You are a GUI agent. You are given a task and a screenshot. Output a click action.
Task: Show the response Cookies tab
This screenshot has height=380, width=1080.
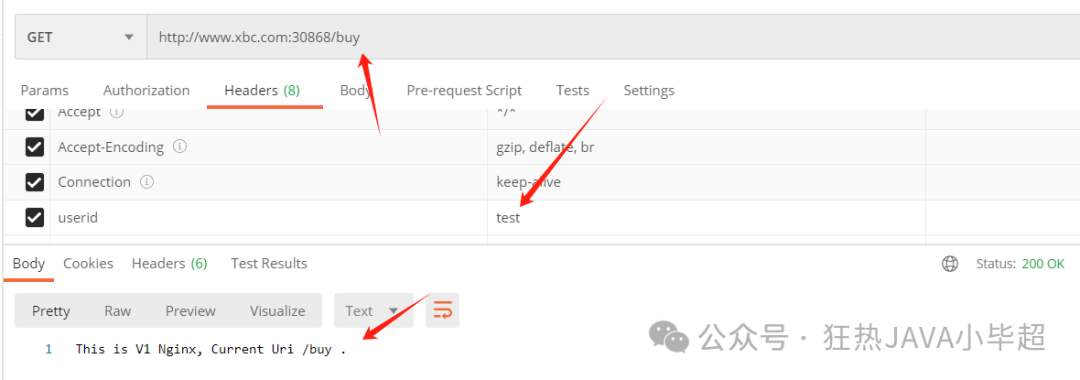coord(88,264)
